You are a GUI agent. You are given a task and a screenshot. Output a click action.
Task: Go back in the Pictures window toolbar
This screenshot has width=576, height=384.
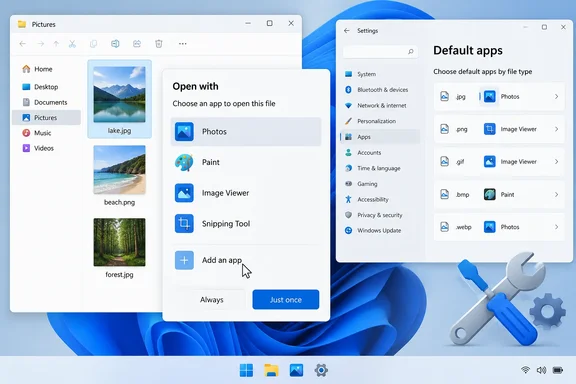23,44
